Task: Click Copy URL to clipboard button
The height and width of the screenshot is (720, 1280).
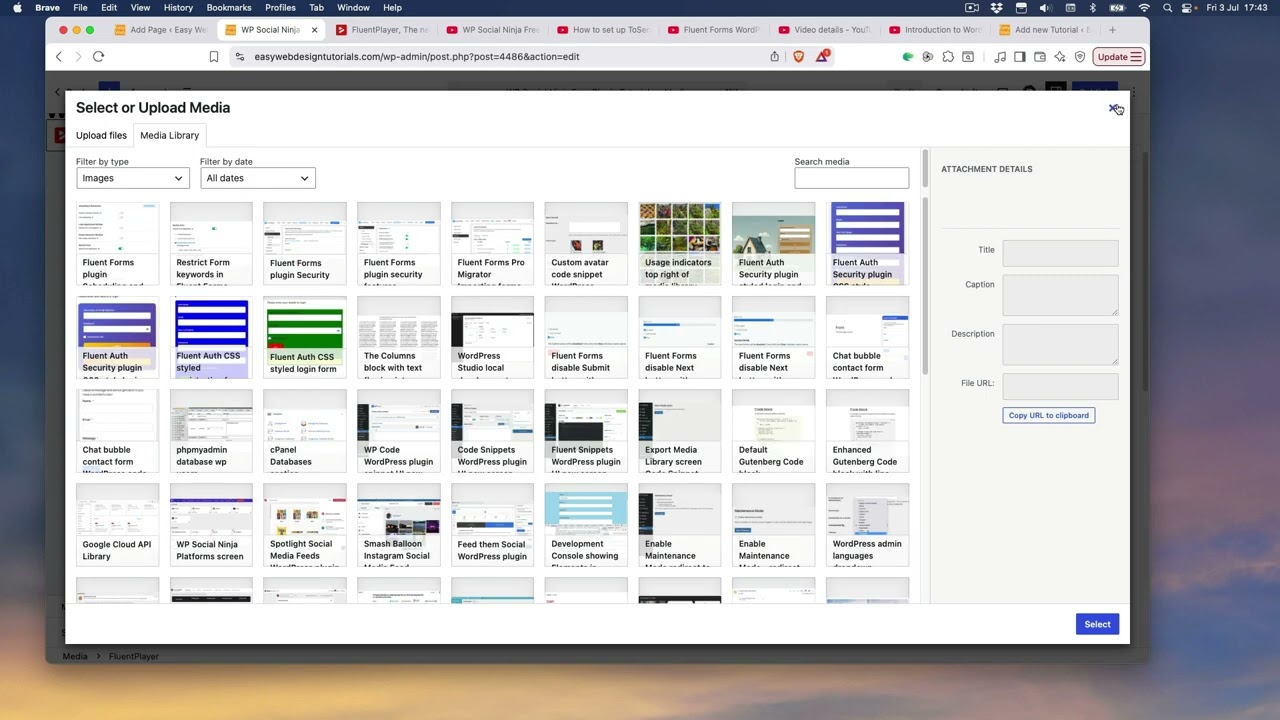Action: [1048, 415]
